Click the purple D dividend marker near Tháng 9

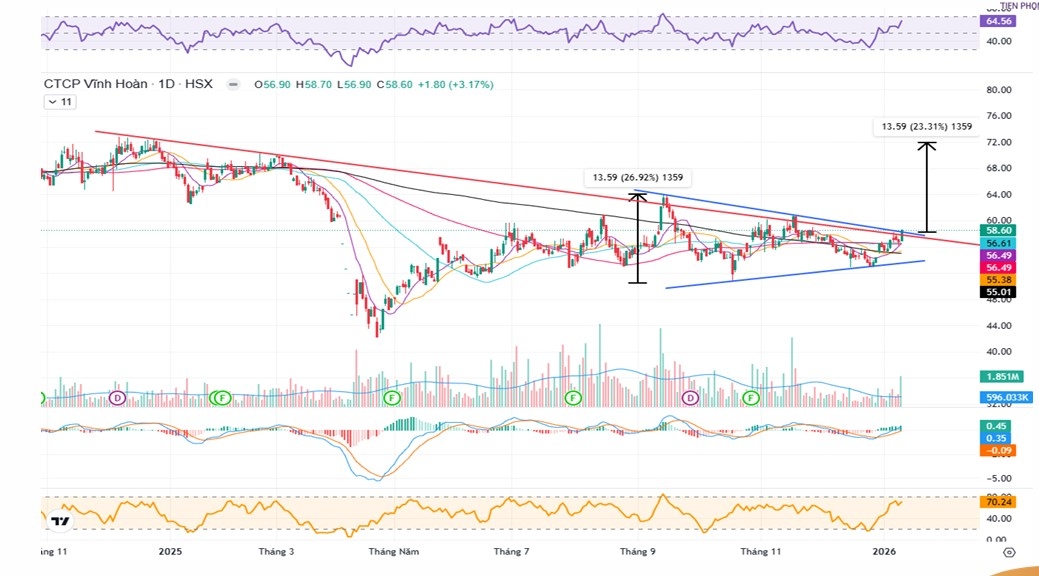tap(690, 398)
